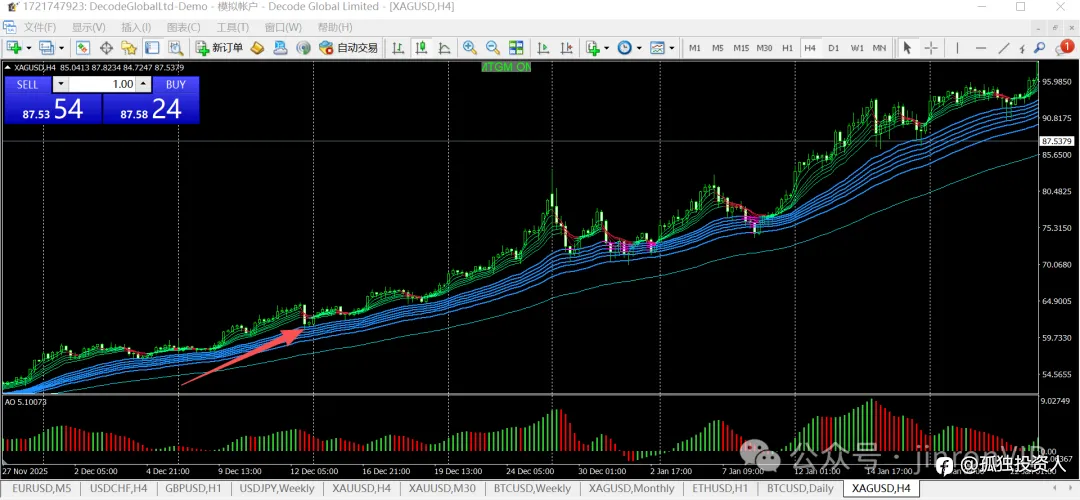Click the virtual hosting server icon
This screenshot has height=500, width=1080.
point(280,48)
